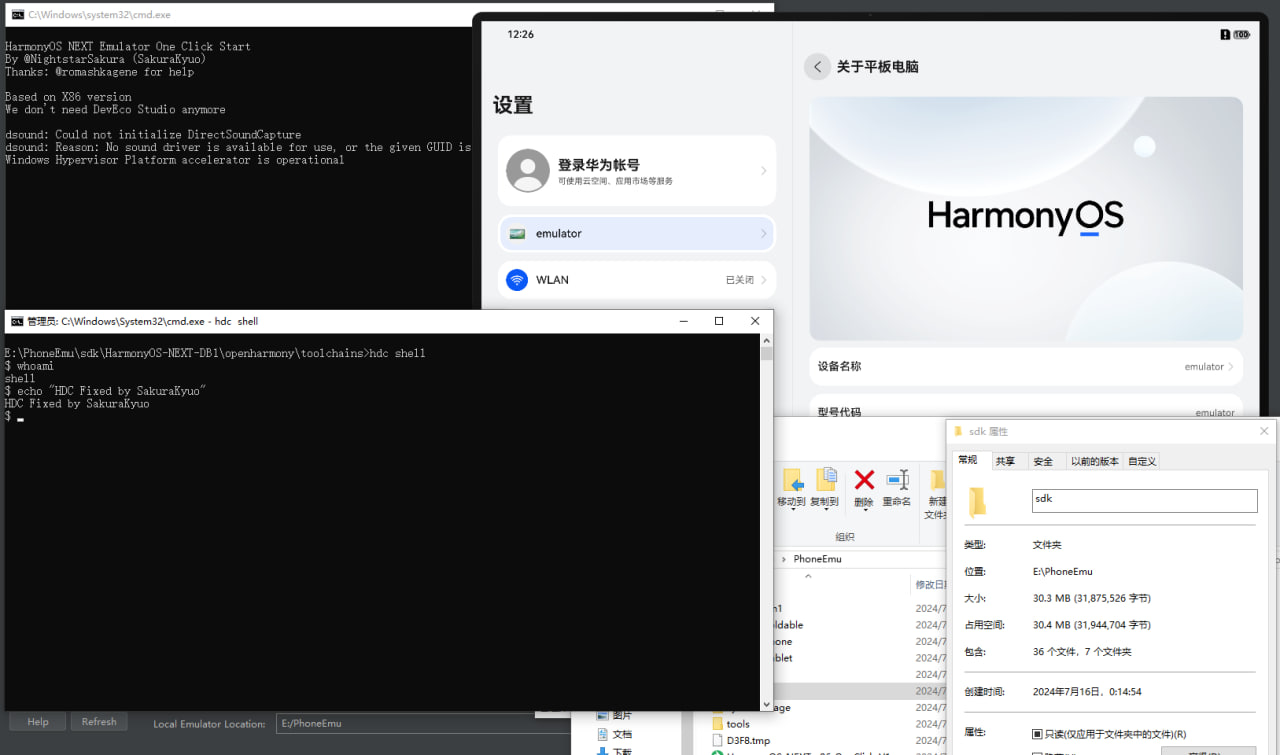Viewport: 1280px width, 755px height.
Task: Open 设备名称 emulator row chevron
Action: click(1230, 367)
